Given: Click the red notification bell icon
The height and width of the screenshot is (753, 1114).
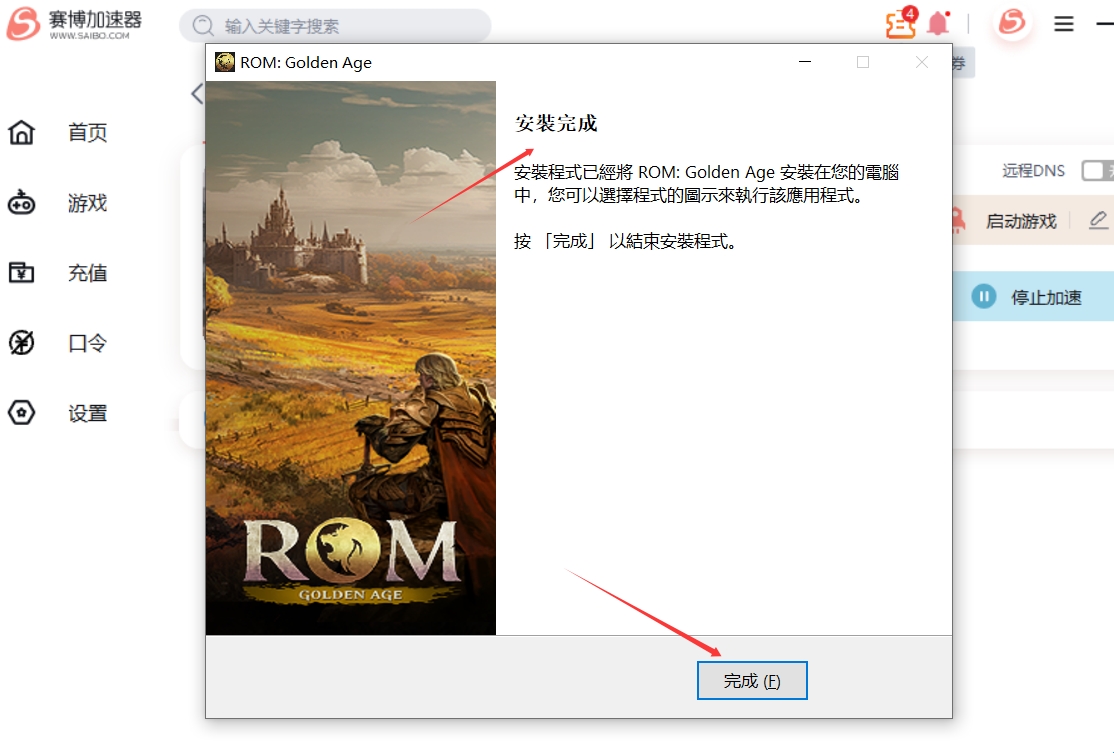Looking at the screenshot, I should [x=939, y=23].
